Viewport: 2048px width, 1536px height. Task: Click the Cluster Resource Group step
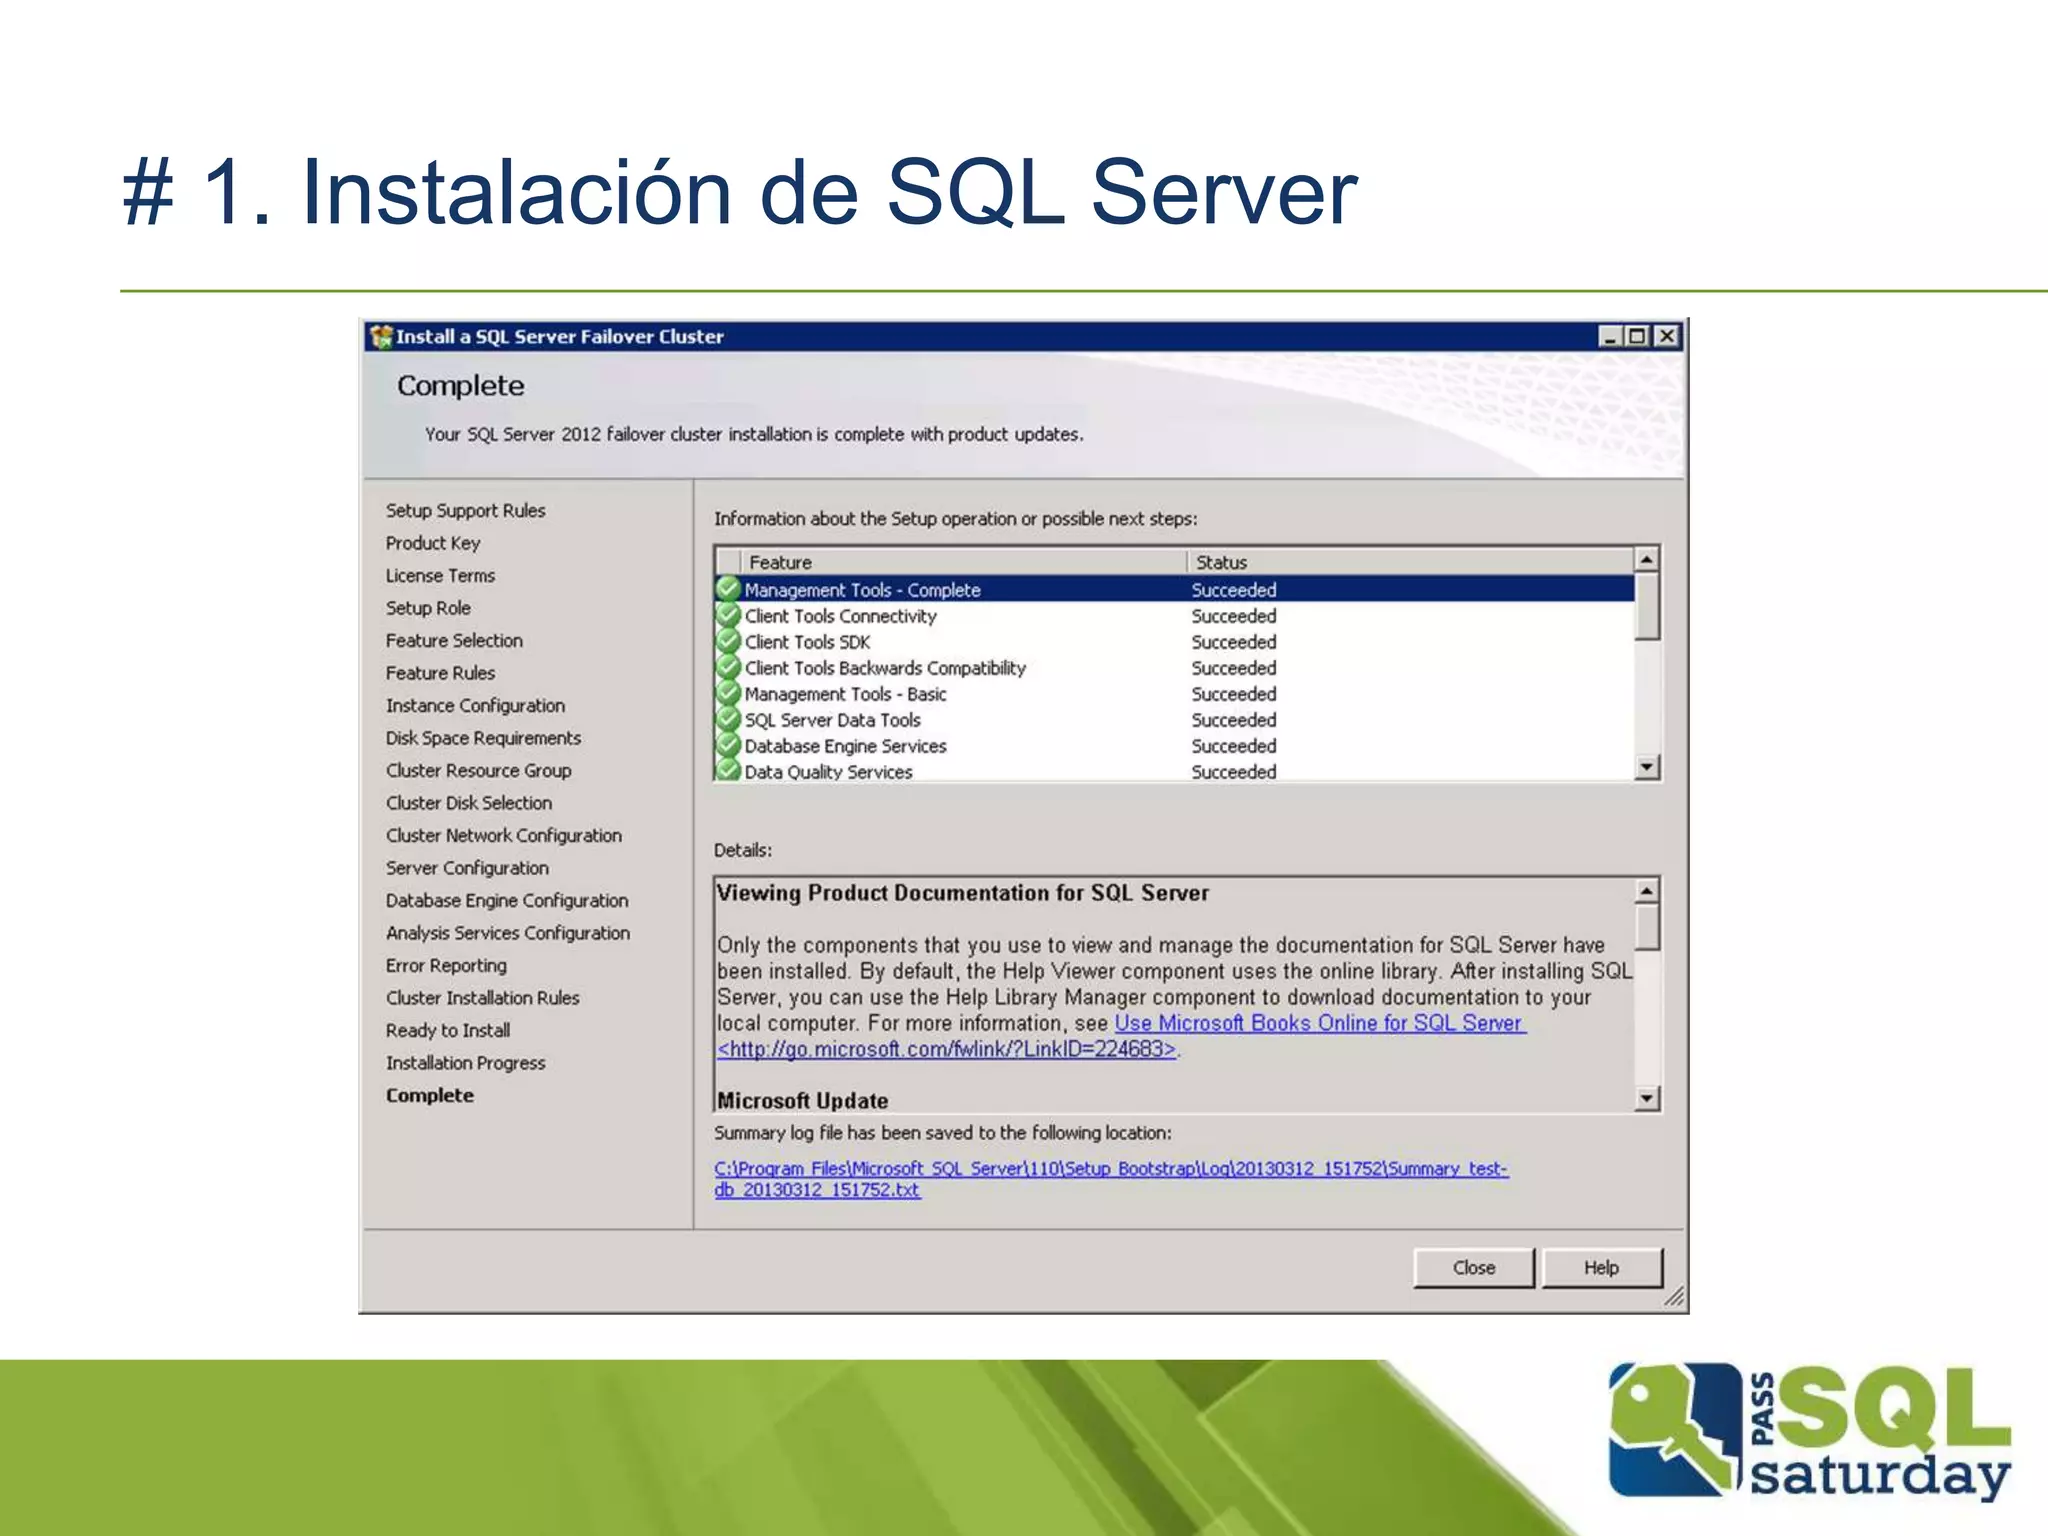(x=478, y=771)
